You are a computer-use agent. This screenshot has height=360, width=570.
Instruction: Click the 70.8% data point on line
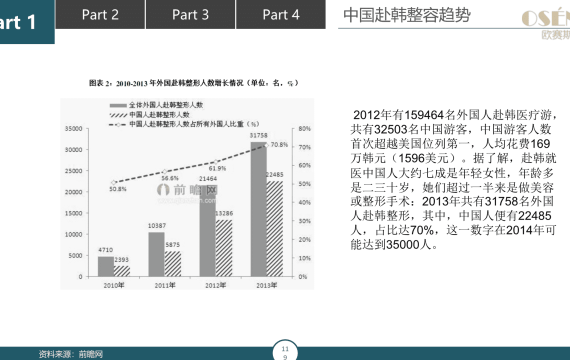[x=266, y=145]
